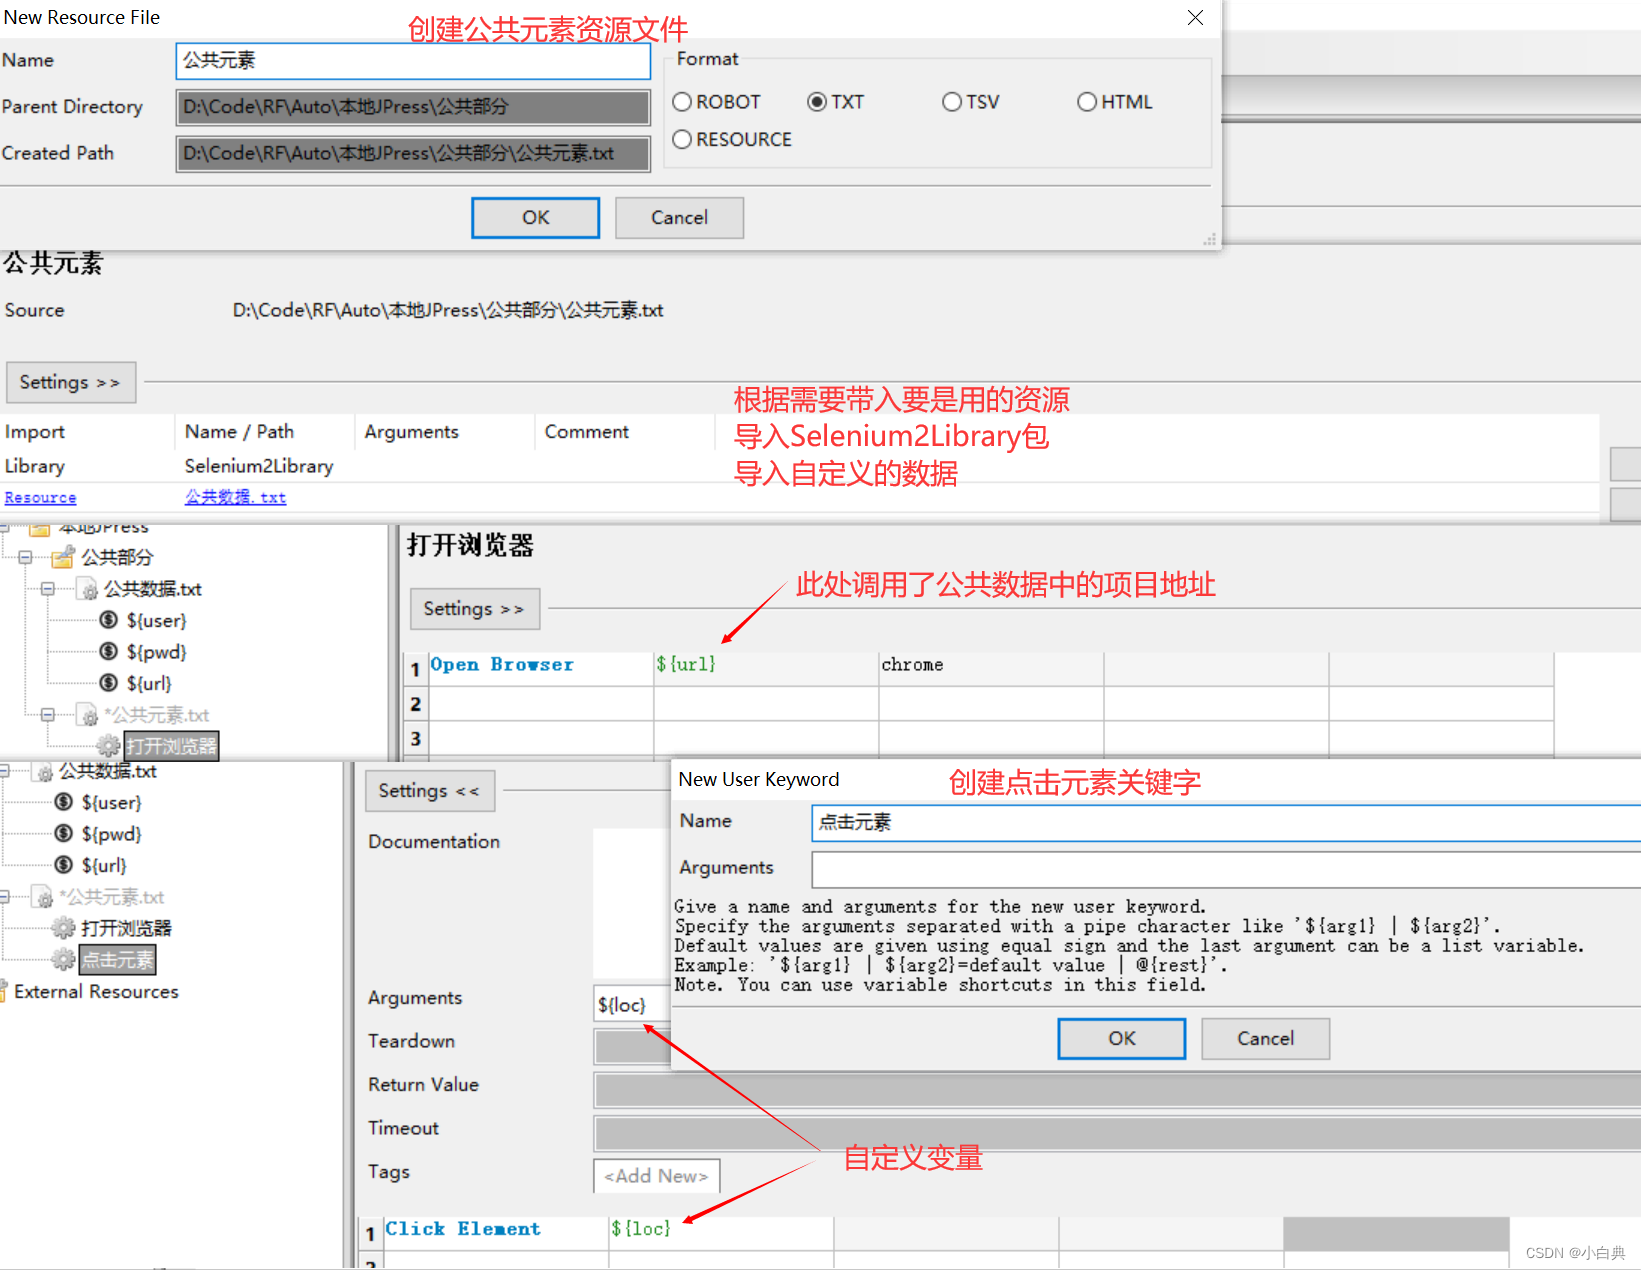Image resolution: width=1641 pixels, height=1270 pixels.
Task: Select TSV format radio button
Action: (x=952, y=102)
